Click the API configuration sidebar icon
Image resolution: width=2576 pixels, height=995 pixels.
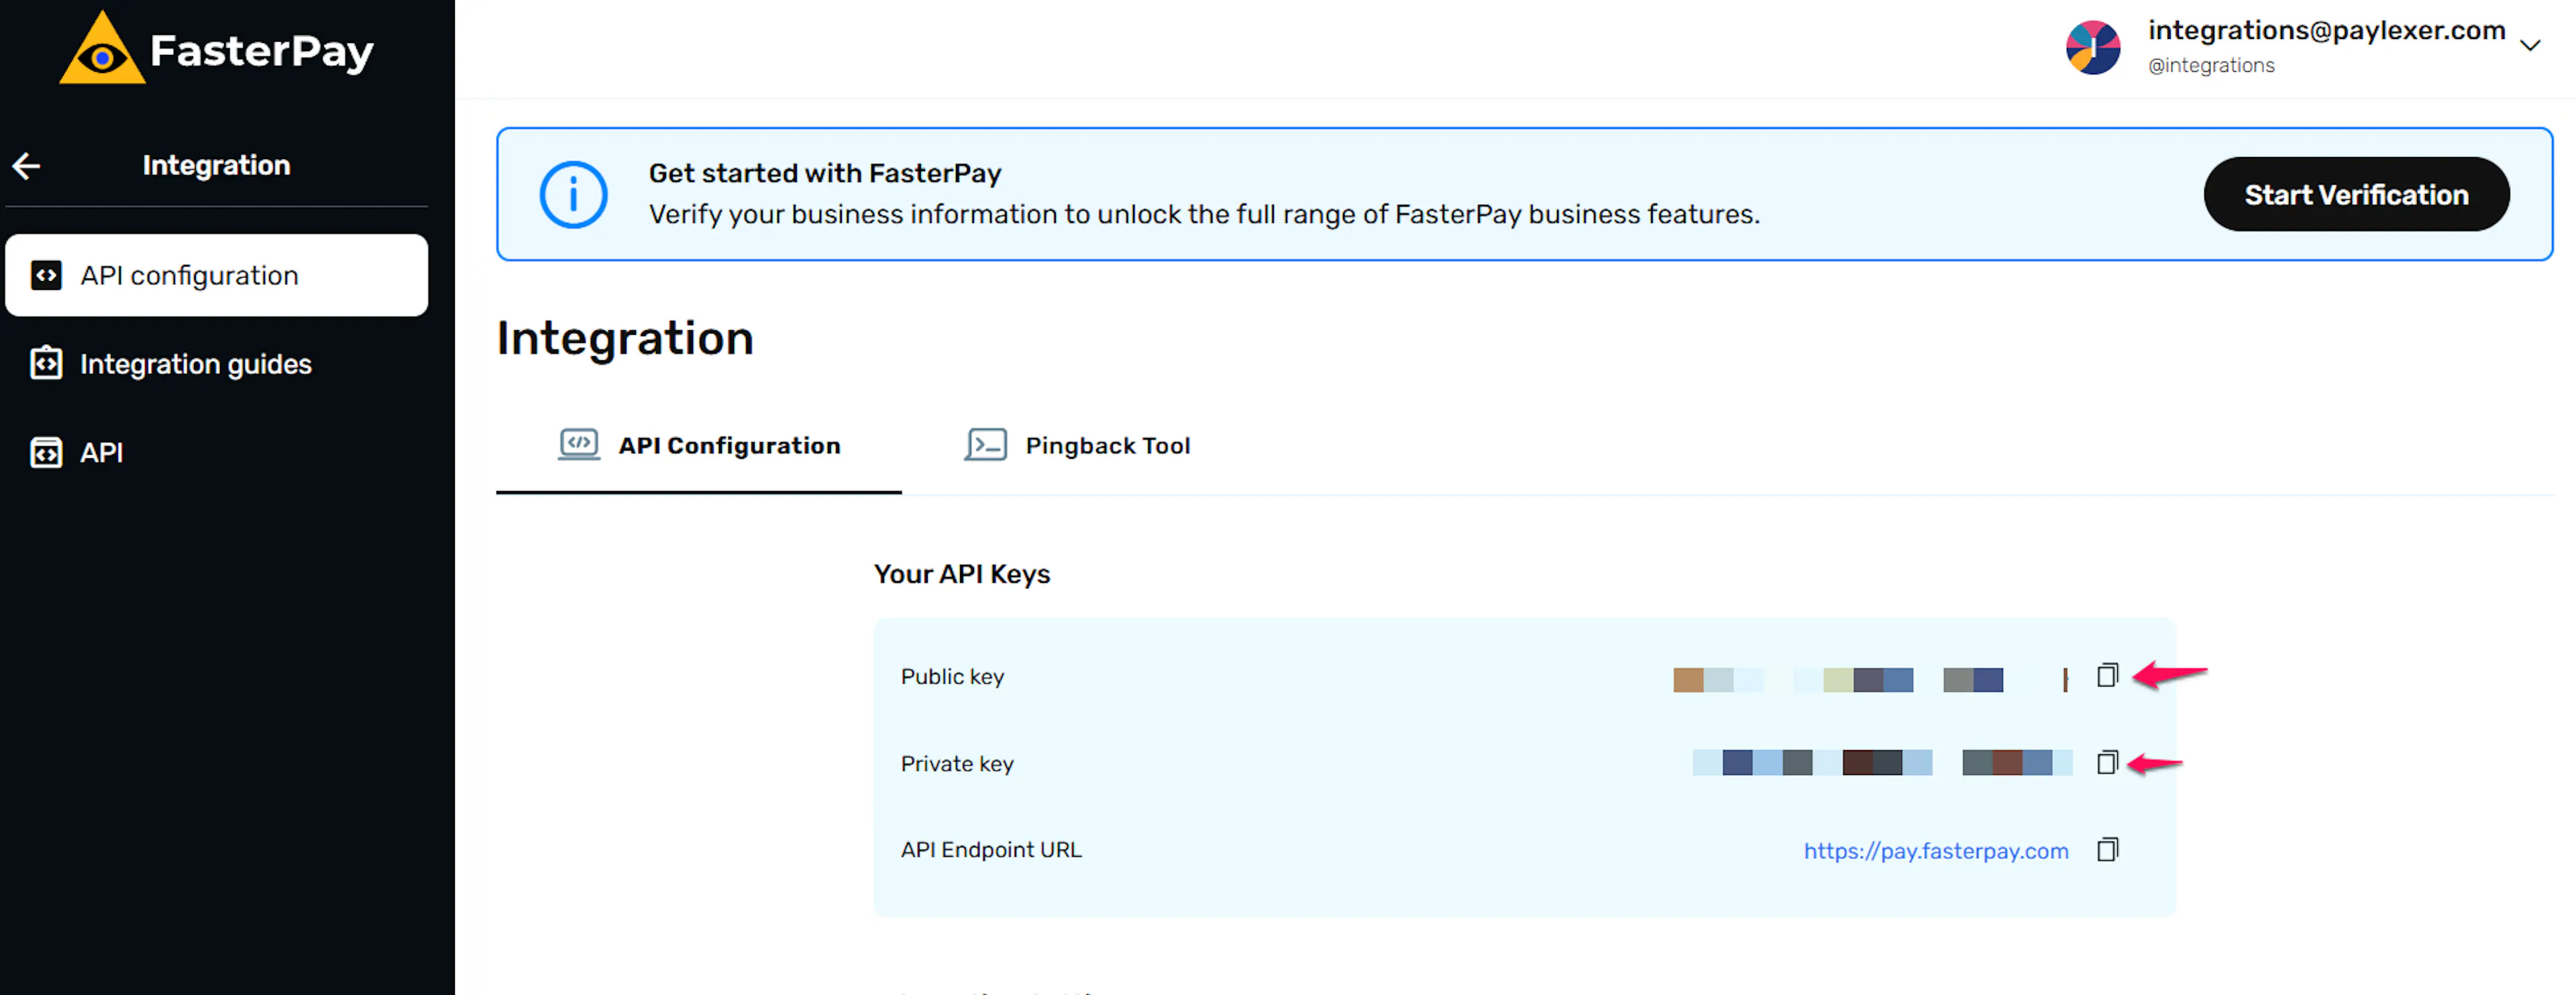click(46, 275)
